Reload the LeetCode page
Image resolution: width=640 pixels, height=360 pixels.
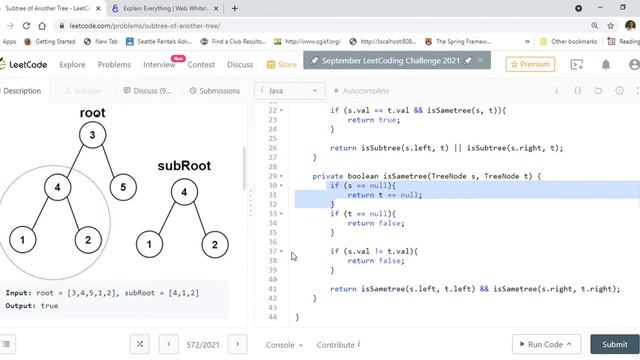26,26
